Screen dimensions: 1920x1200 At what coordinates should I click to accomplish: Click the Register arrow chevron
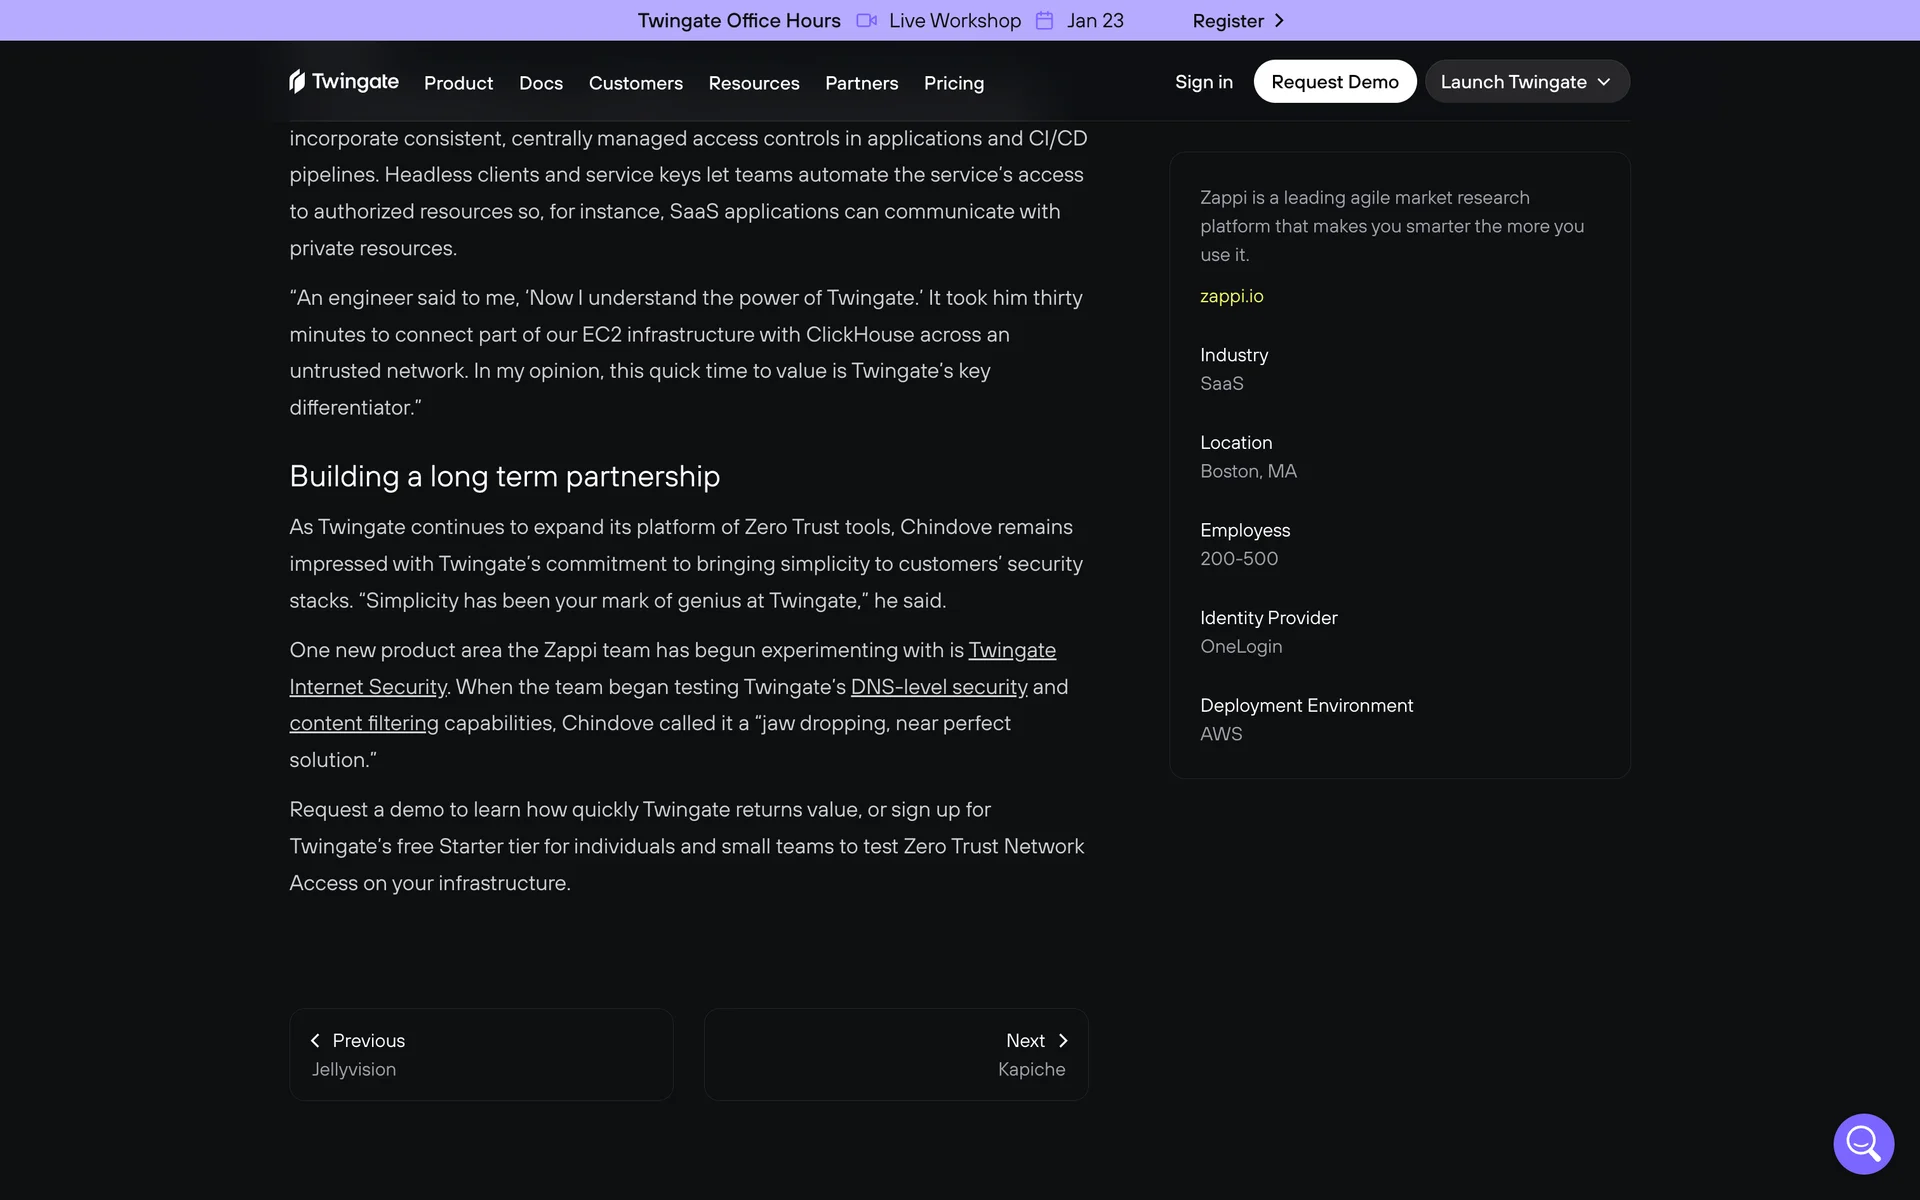[1279, 20]
